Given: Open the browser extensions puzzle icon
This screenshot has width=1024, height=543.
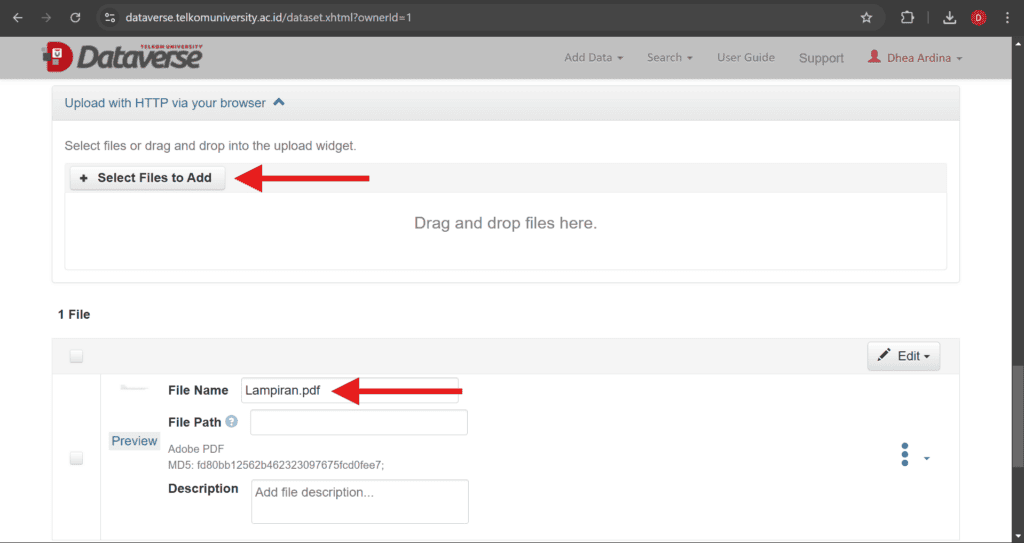Looking at the screenshot, I should [x=907, y=18].
